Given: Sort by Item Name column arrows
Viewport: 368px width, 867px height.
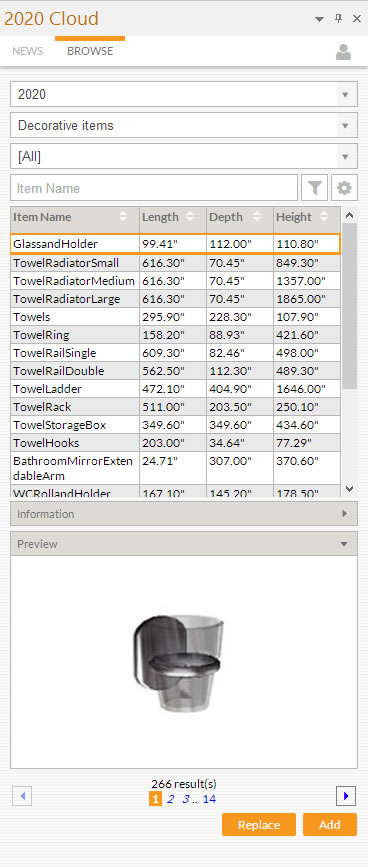Looking at the screenshot, I should [x=123, y=217].
